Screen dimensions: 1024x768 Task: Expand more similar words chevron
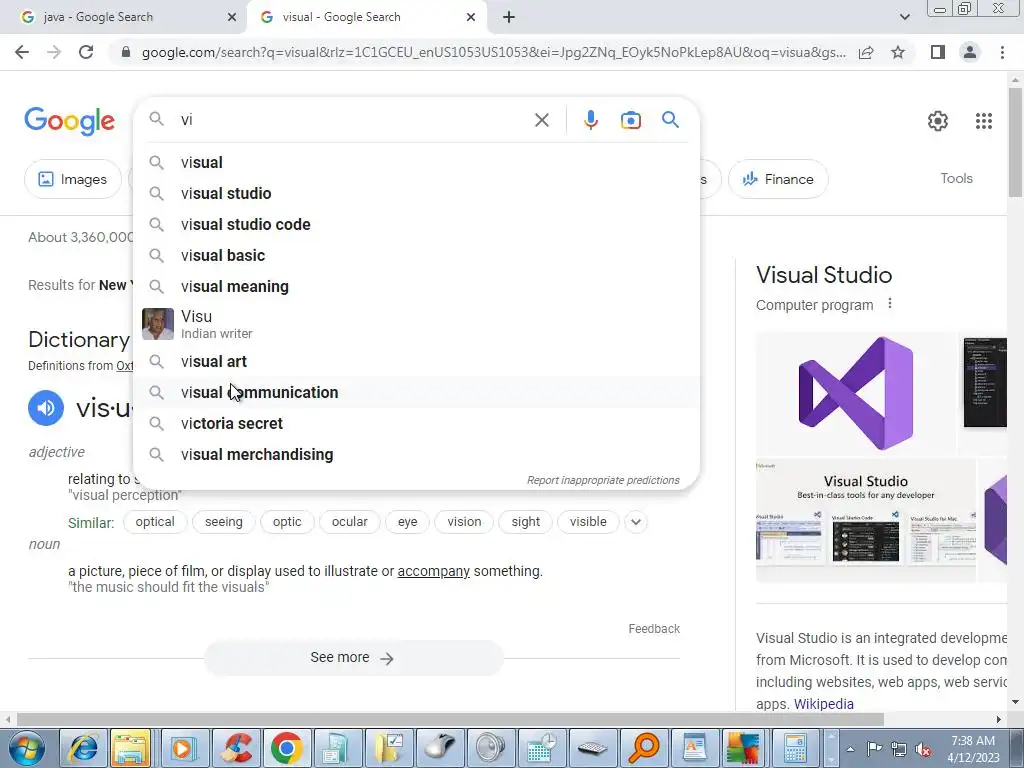(x=636, y=522)
